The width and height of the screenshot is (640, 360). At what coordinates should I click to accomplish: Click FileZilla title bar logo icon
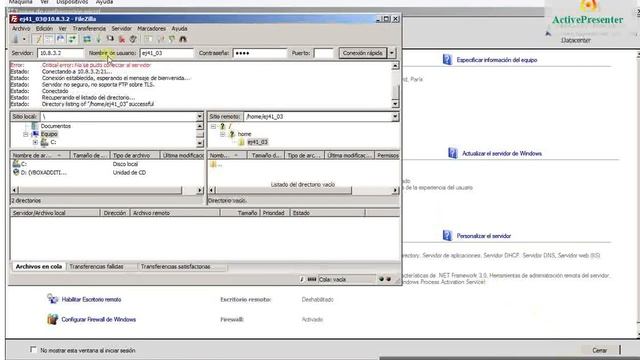(14, 19)
